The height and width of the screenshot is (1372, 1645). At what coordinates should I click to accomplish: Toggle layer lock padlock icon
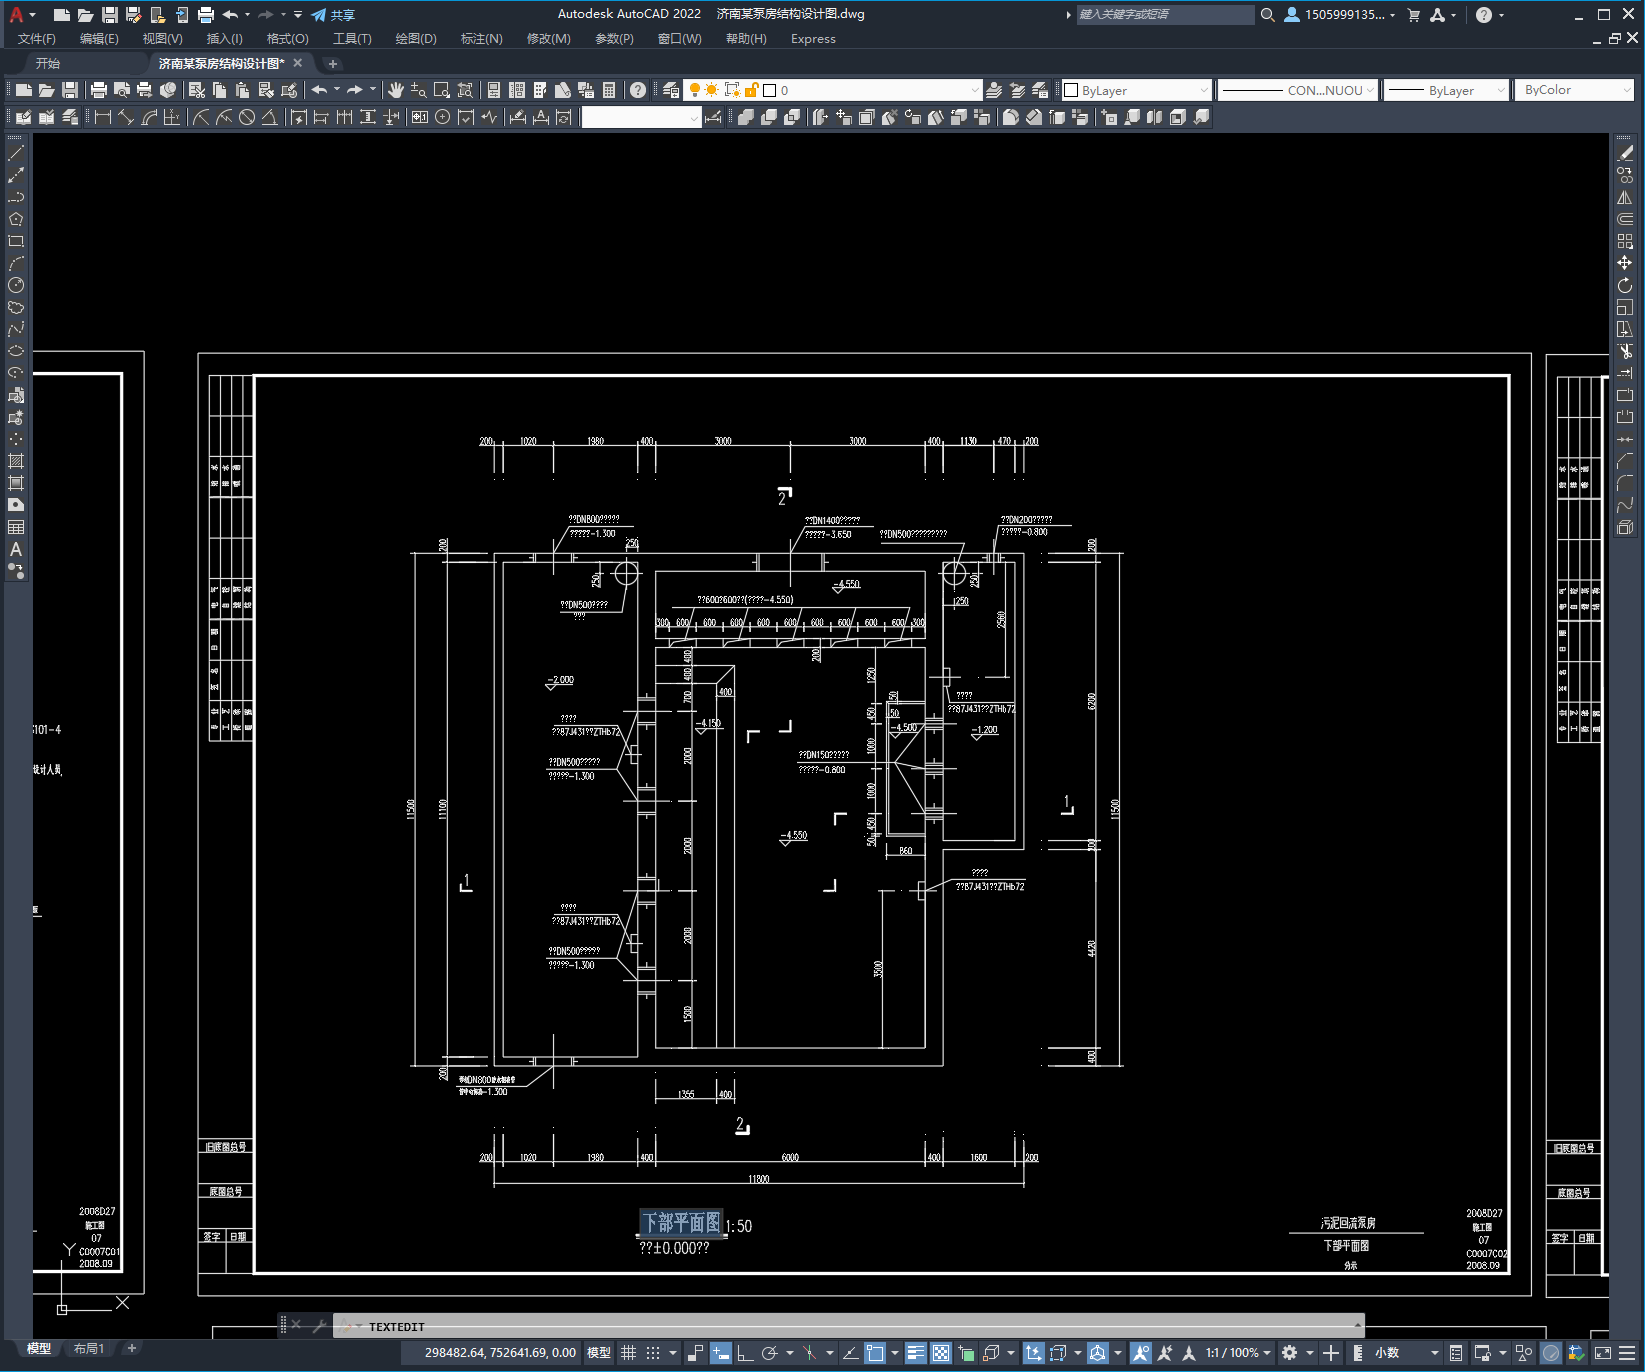click(751, 90)
